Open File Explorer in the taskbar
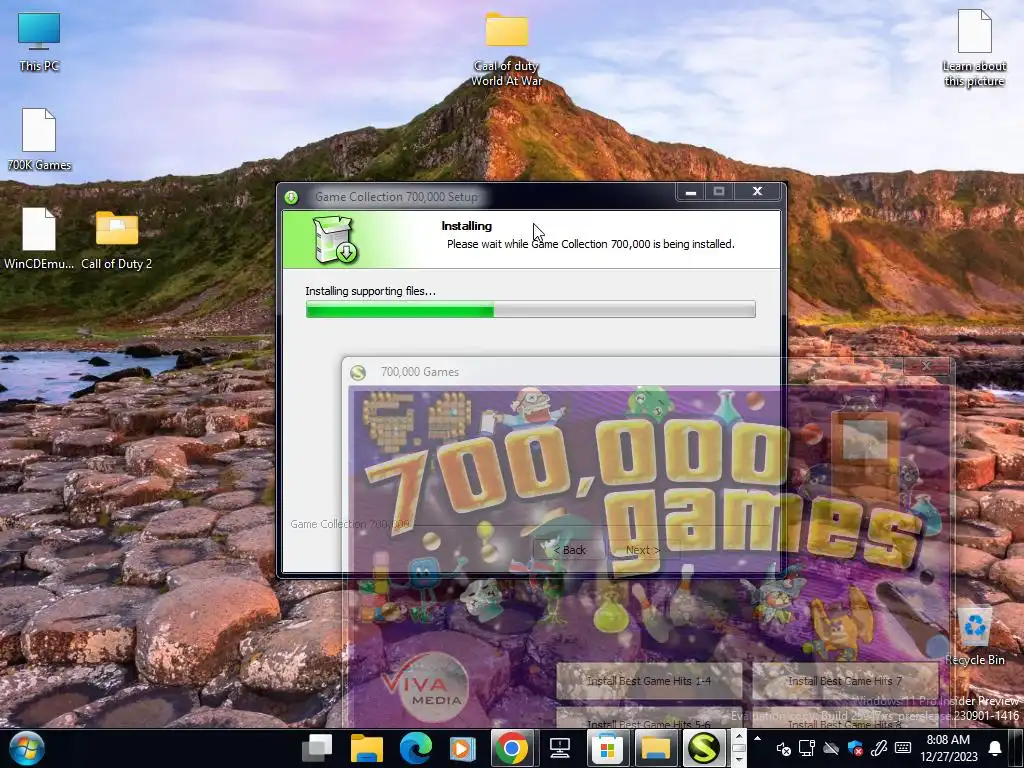 (x=366, y=748)
